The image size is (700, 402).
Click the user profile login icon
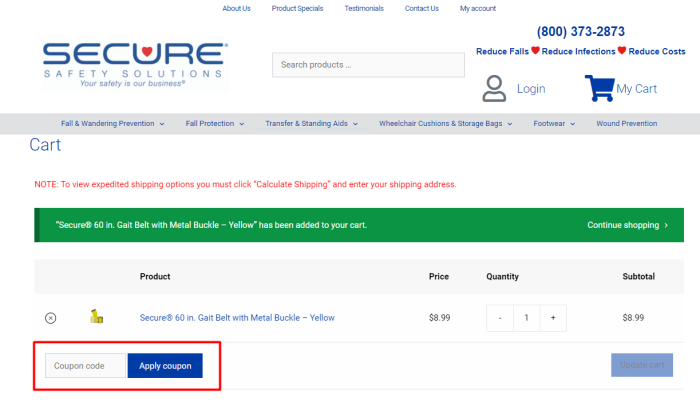coord(494,88)
